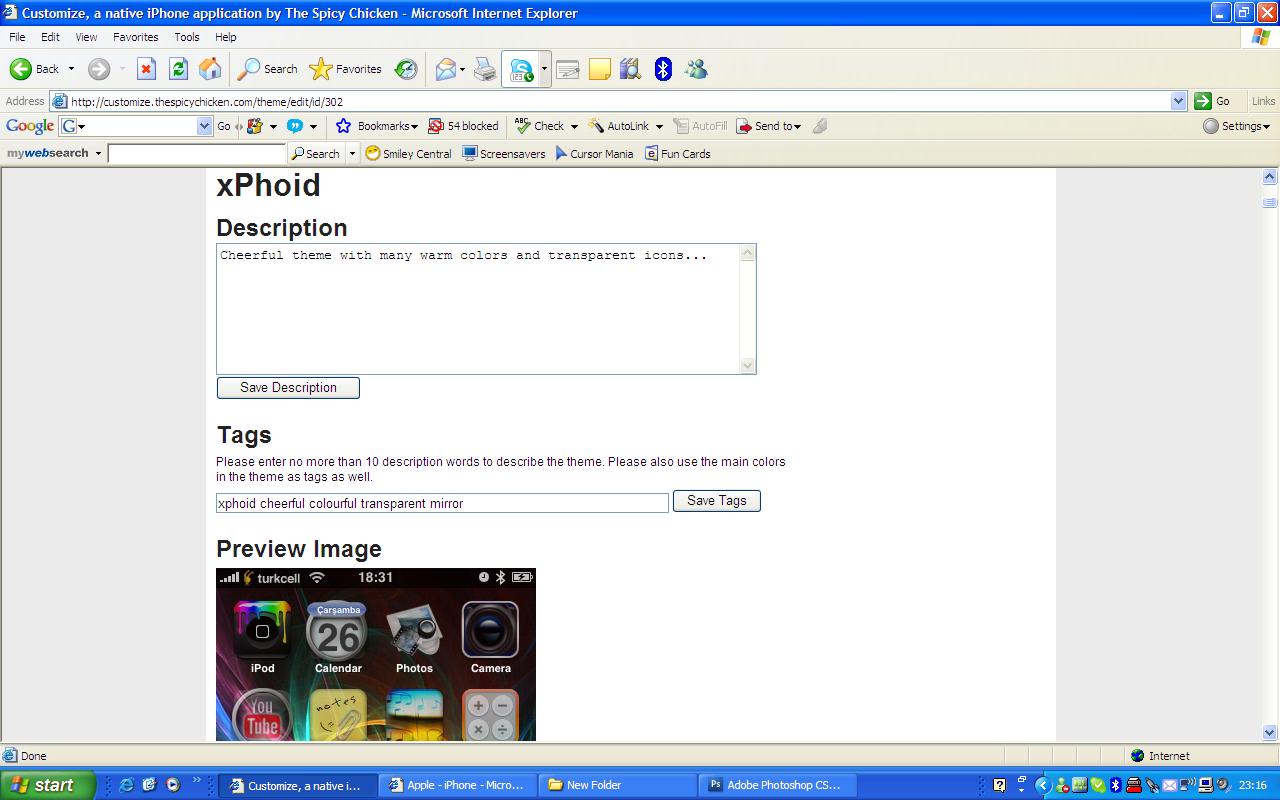The height and width of the screenshot is (800, 1280).
Task: Open the Favorites menu
Action: pyautogui.click(x=135, y=37)
